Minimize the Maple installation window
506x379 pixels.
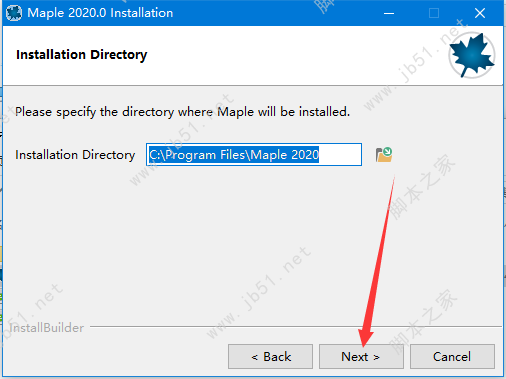pyautogui.click(x=389, y=13)
